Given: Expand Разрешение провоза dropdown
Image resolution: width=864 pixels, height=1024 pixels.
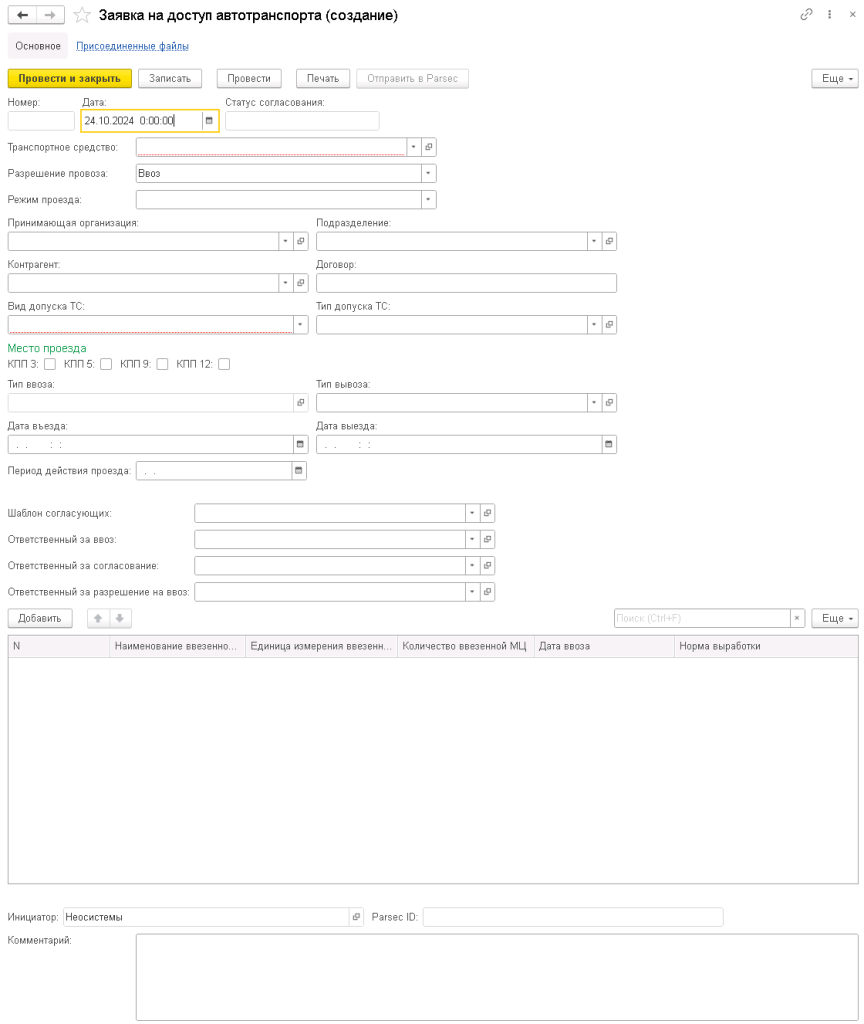Looking at the screenshot, I should 428,174.
